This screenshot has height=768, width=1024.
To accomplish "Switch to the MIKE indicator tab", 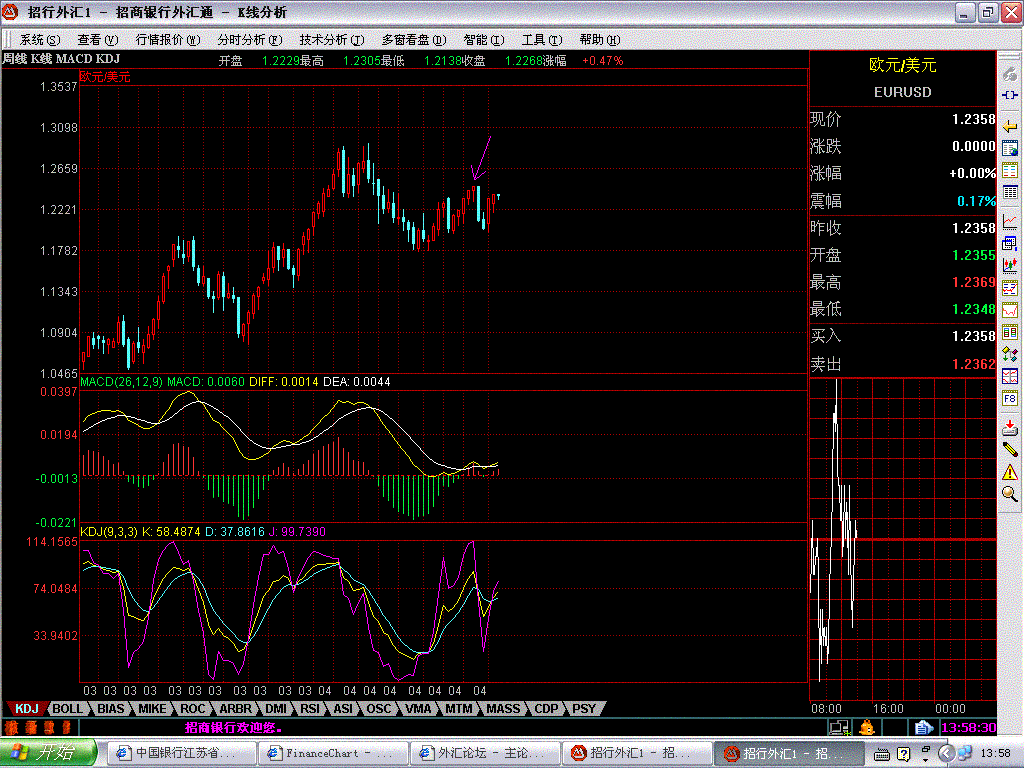I will (x=152, y=709).
